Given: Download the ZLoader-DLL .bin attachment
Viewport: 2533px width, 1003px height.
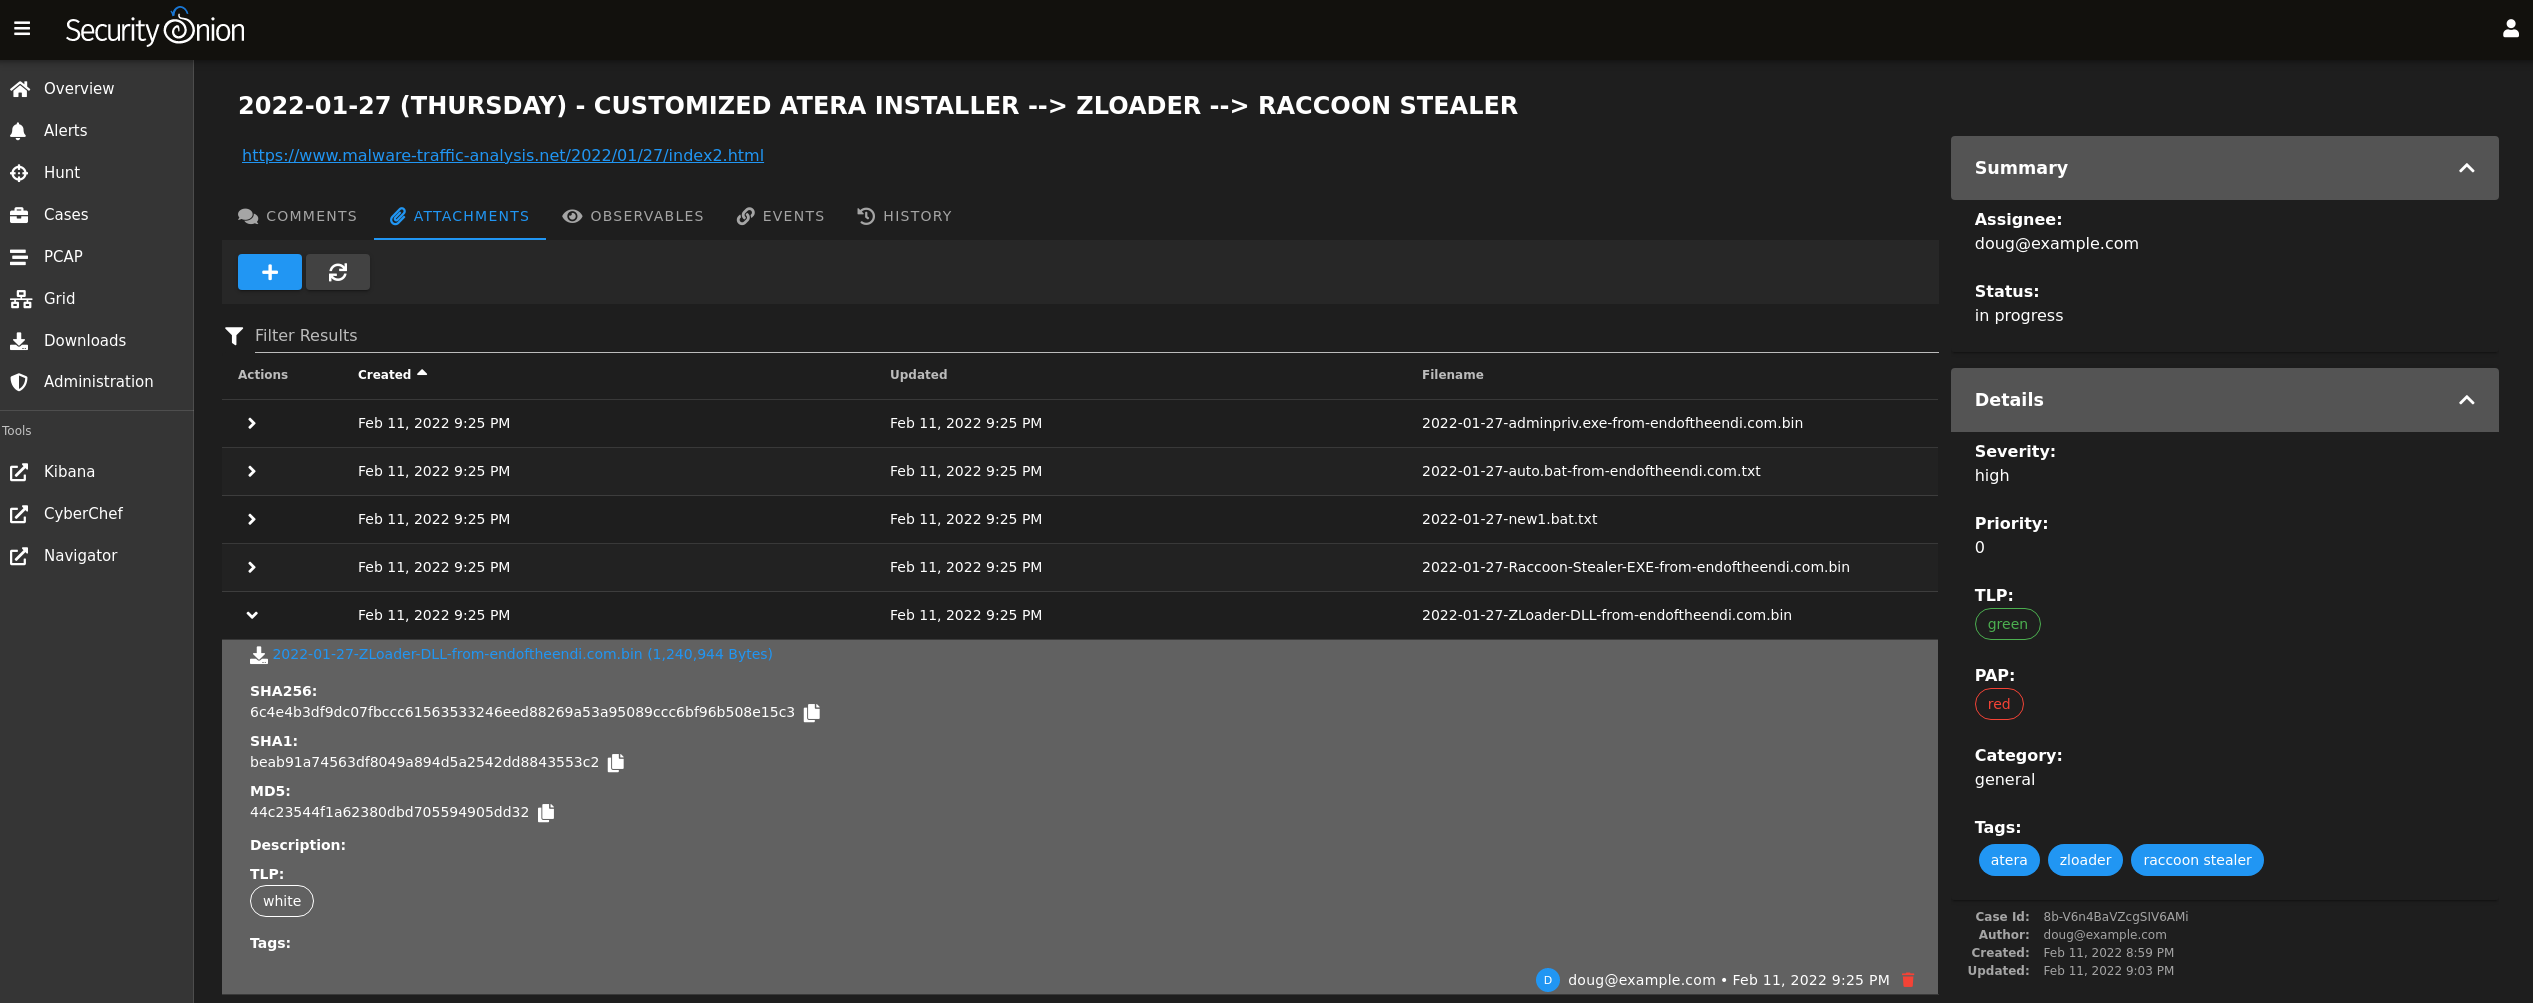Looking at the screenshot, I should pyautogui.click(x=522, y=654).
